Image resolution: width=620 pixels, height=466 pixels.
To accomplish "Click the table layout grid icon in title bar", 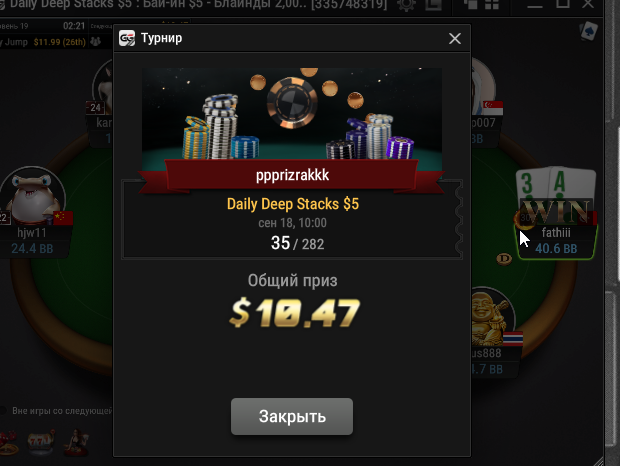I will 492,4.
